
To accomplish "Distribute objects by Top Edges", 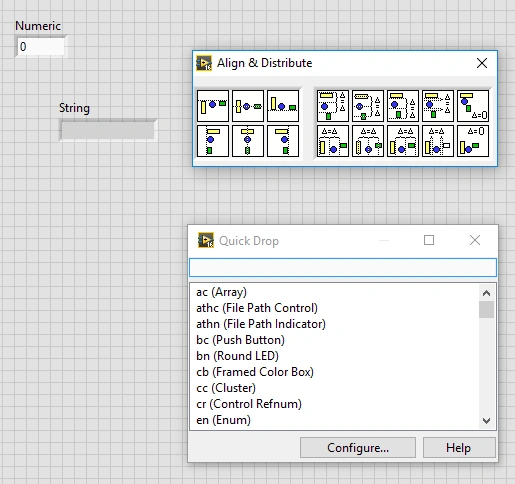I will [333, 106].
